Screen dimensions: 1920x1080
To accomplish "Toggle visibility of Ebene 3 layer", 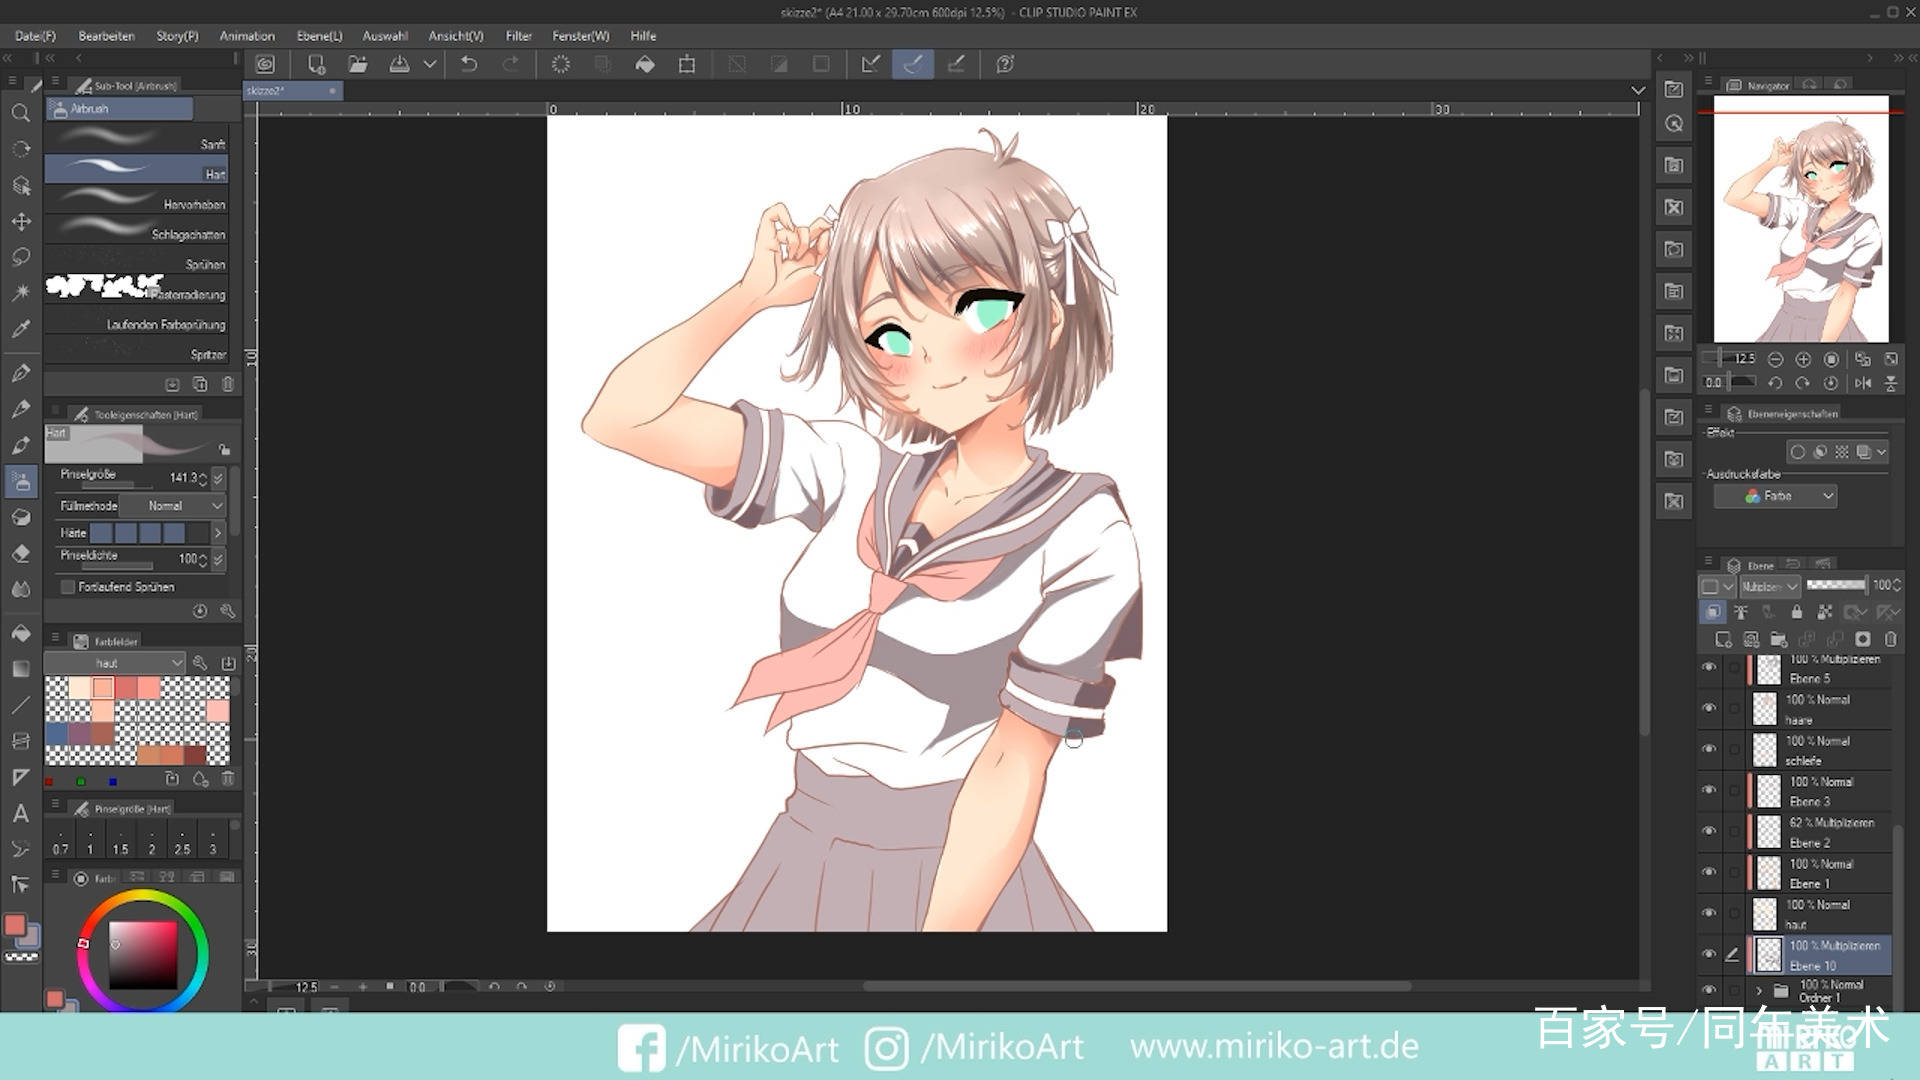I will point(1709,790).
